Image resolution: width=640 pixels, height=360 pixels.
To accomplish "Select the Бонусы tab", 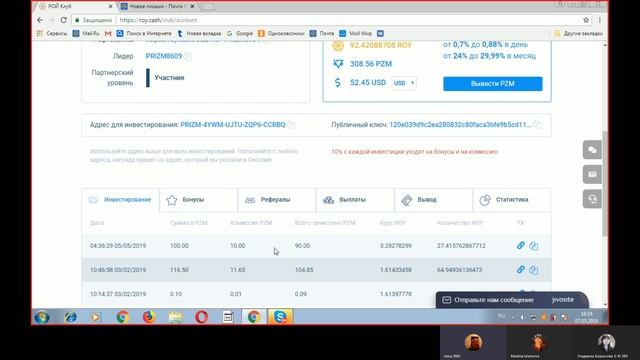I will 198,200.
